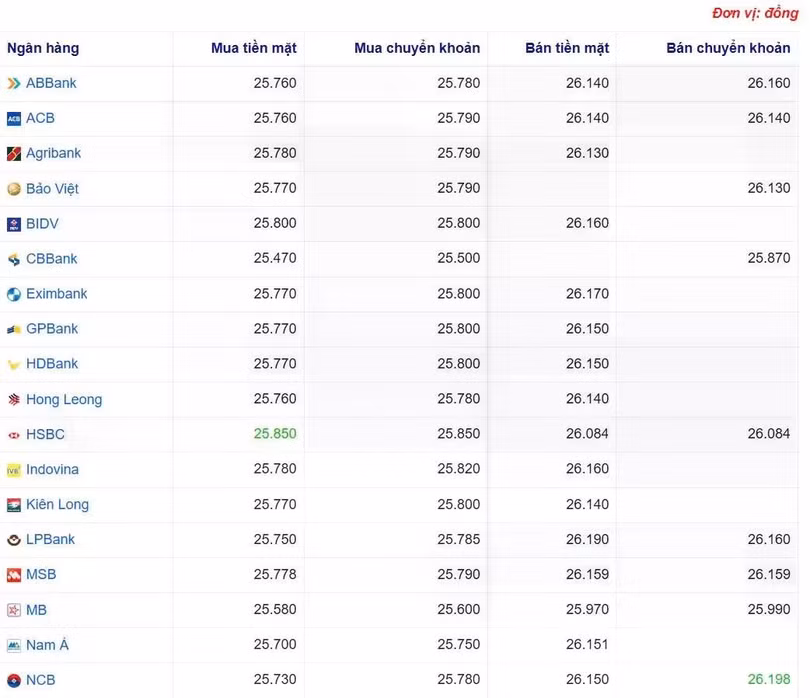Click the NCB round logo icon
Viewport: 810px width, 698px height.
coord(14,680)
